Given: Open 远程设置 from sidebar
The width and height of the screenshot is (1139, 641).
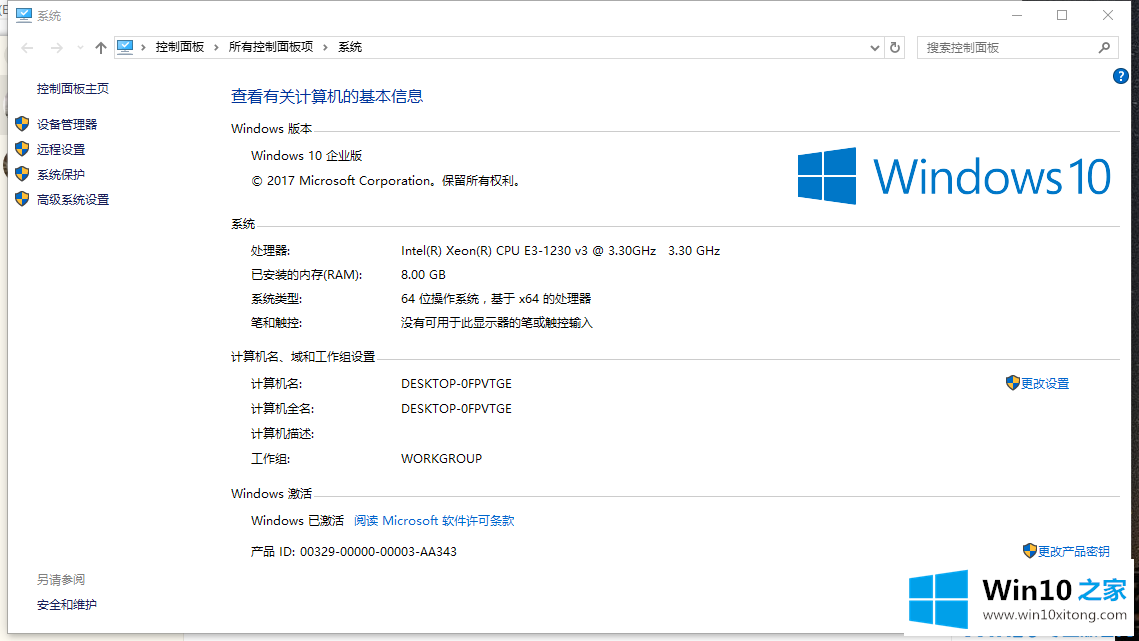Looking at the screenshot, I should tap(61, 150).
